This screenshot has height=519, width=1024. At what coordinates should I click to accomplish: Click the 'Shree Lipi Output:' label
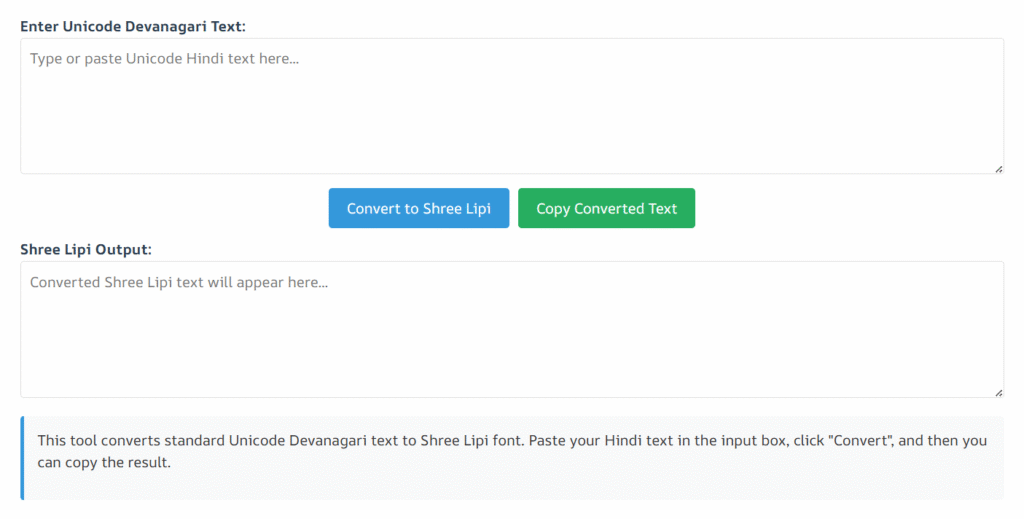point(86,249)
